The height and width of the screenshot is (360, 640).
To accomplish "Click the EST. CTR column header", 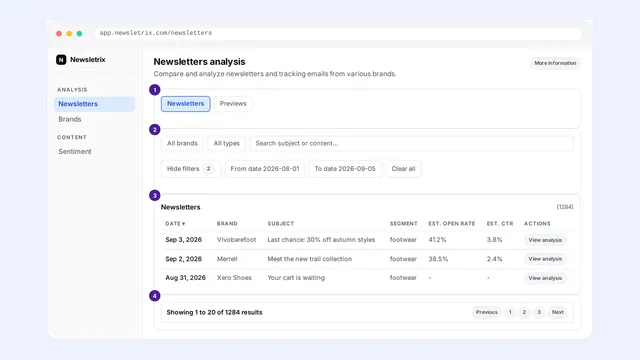I will 500,224.
